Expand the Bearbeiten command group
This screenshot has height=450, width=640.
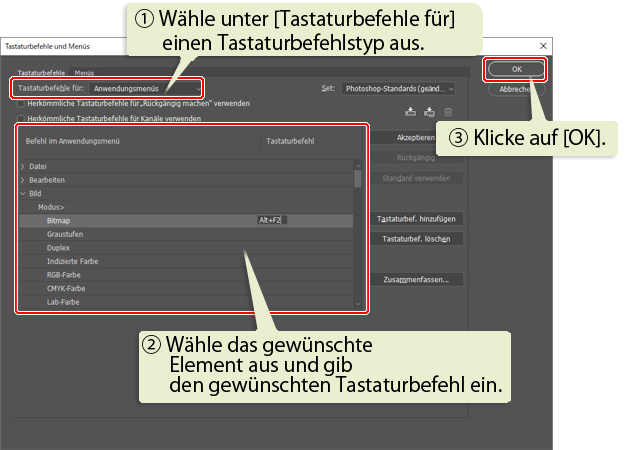(23, 180)
